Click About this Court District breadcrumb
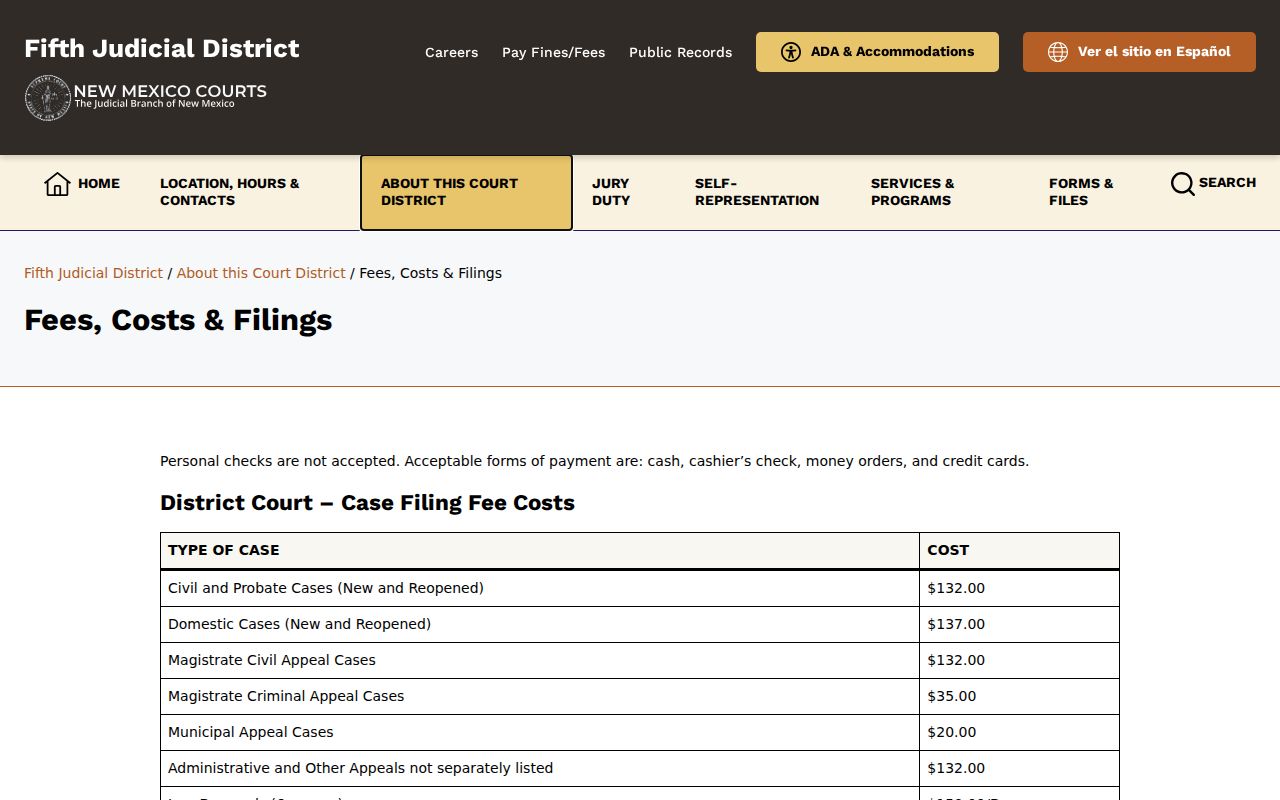 [x=261, y=273]
